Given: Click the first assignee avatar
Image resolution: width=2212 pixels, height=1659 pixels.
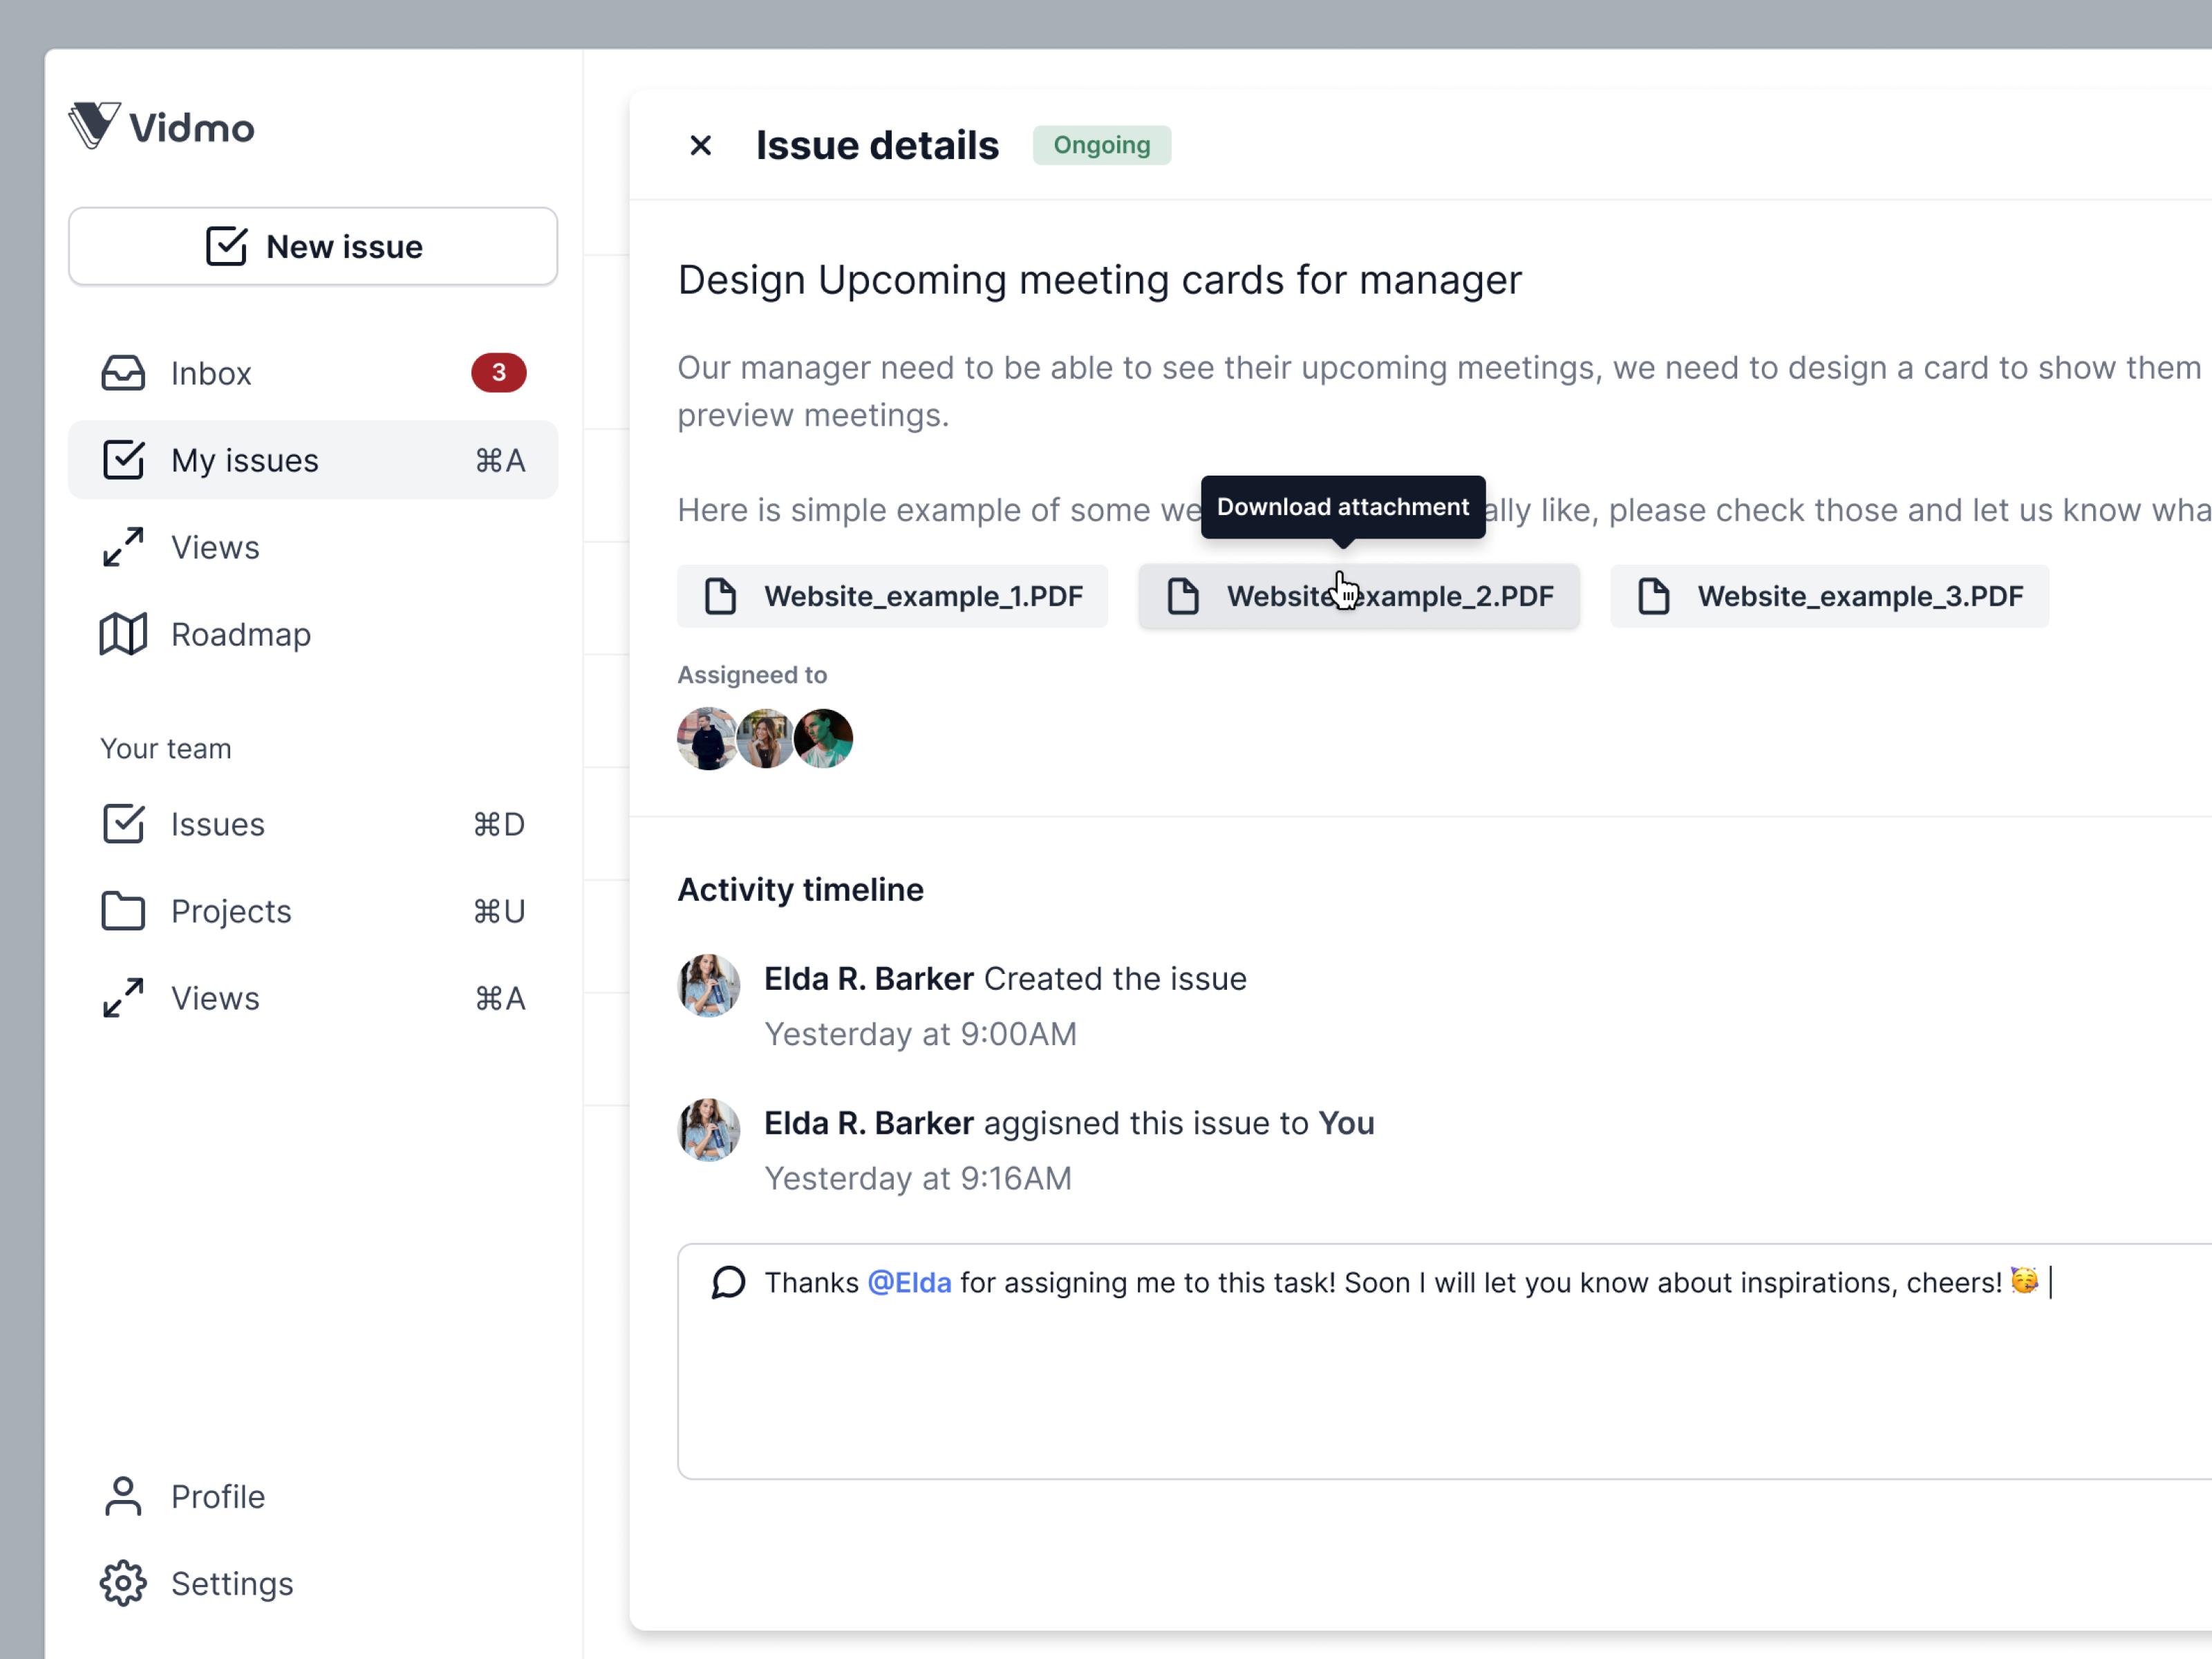Looking at the screenshot, I should [x=707, y=738].
